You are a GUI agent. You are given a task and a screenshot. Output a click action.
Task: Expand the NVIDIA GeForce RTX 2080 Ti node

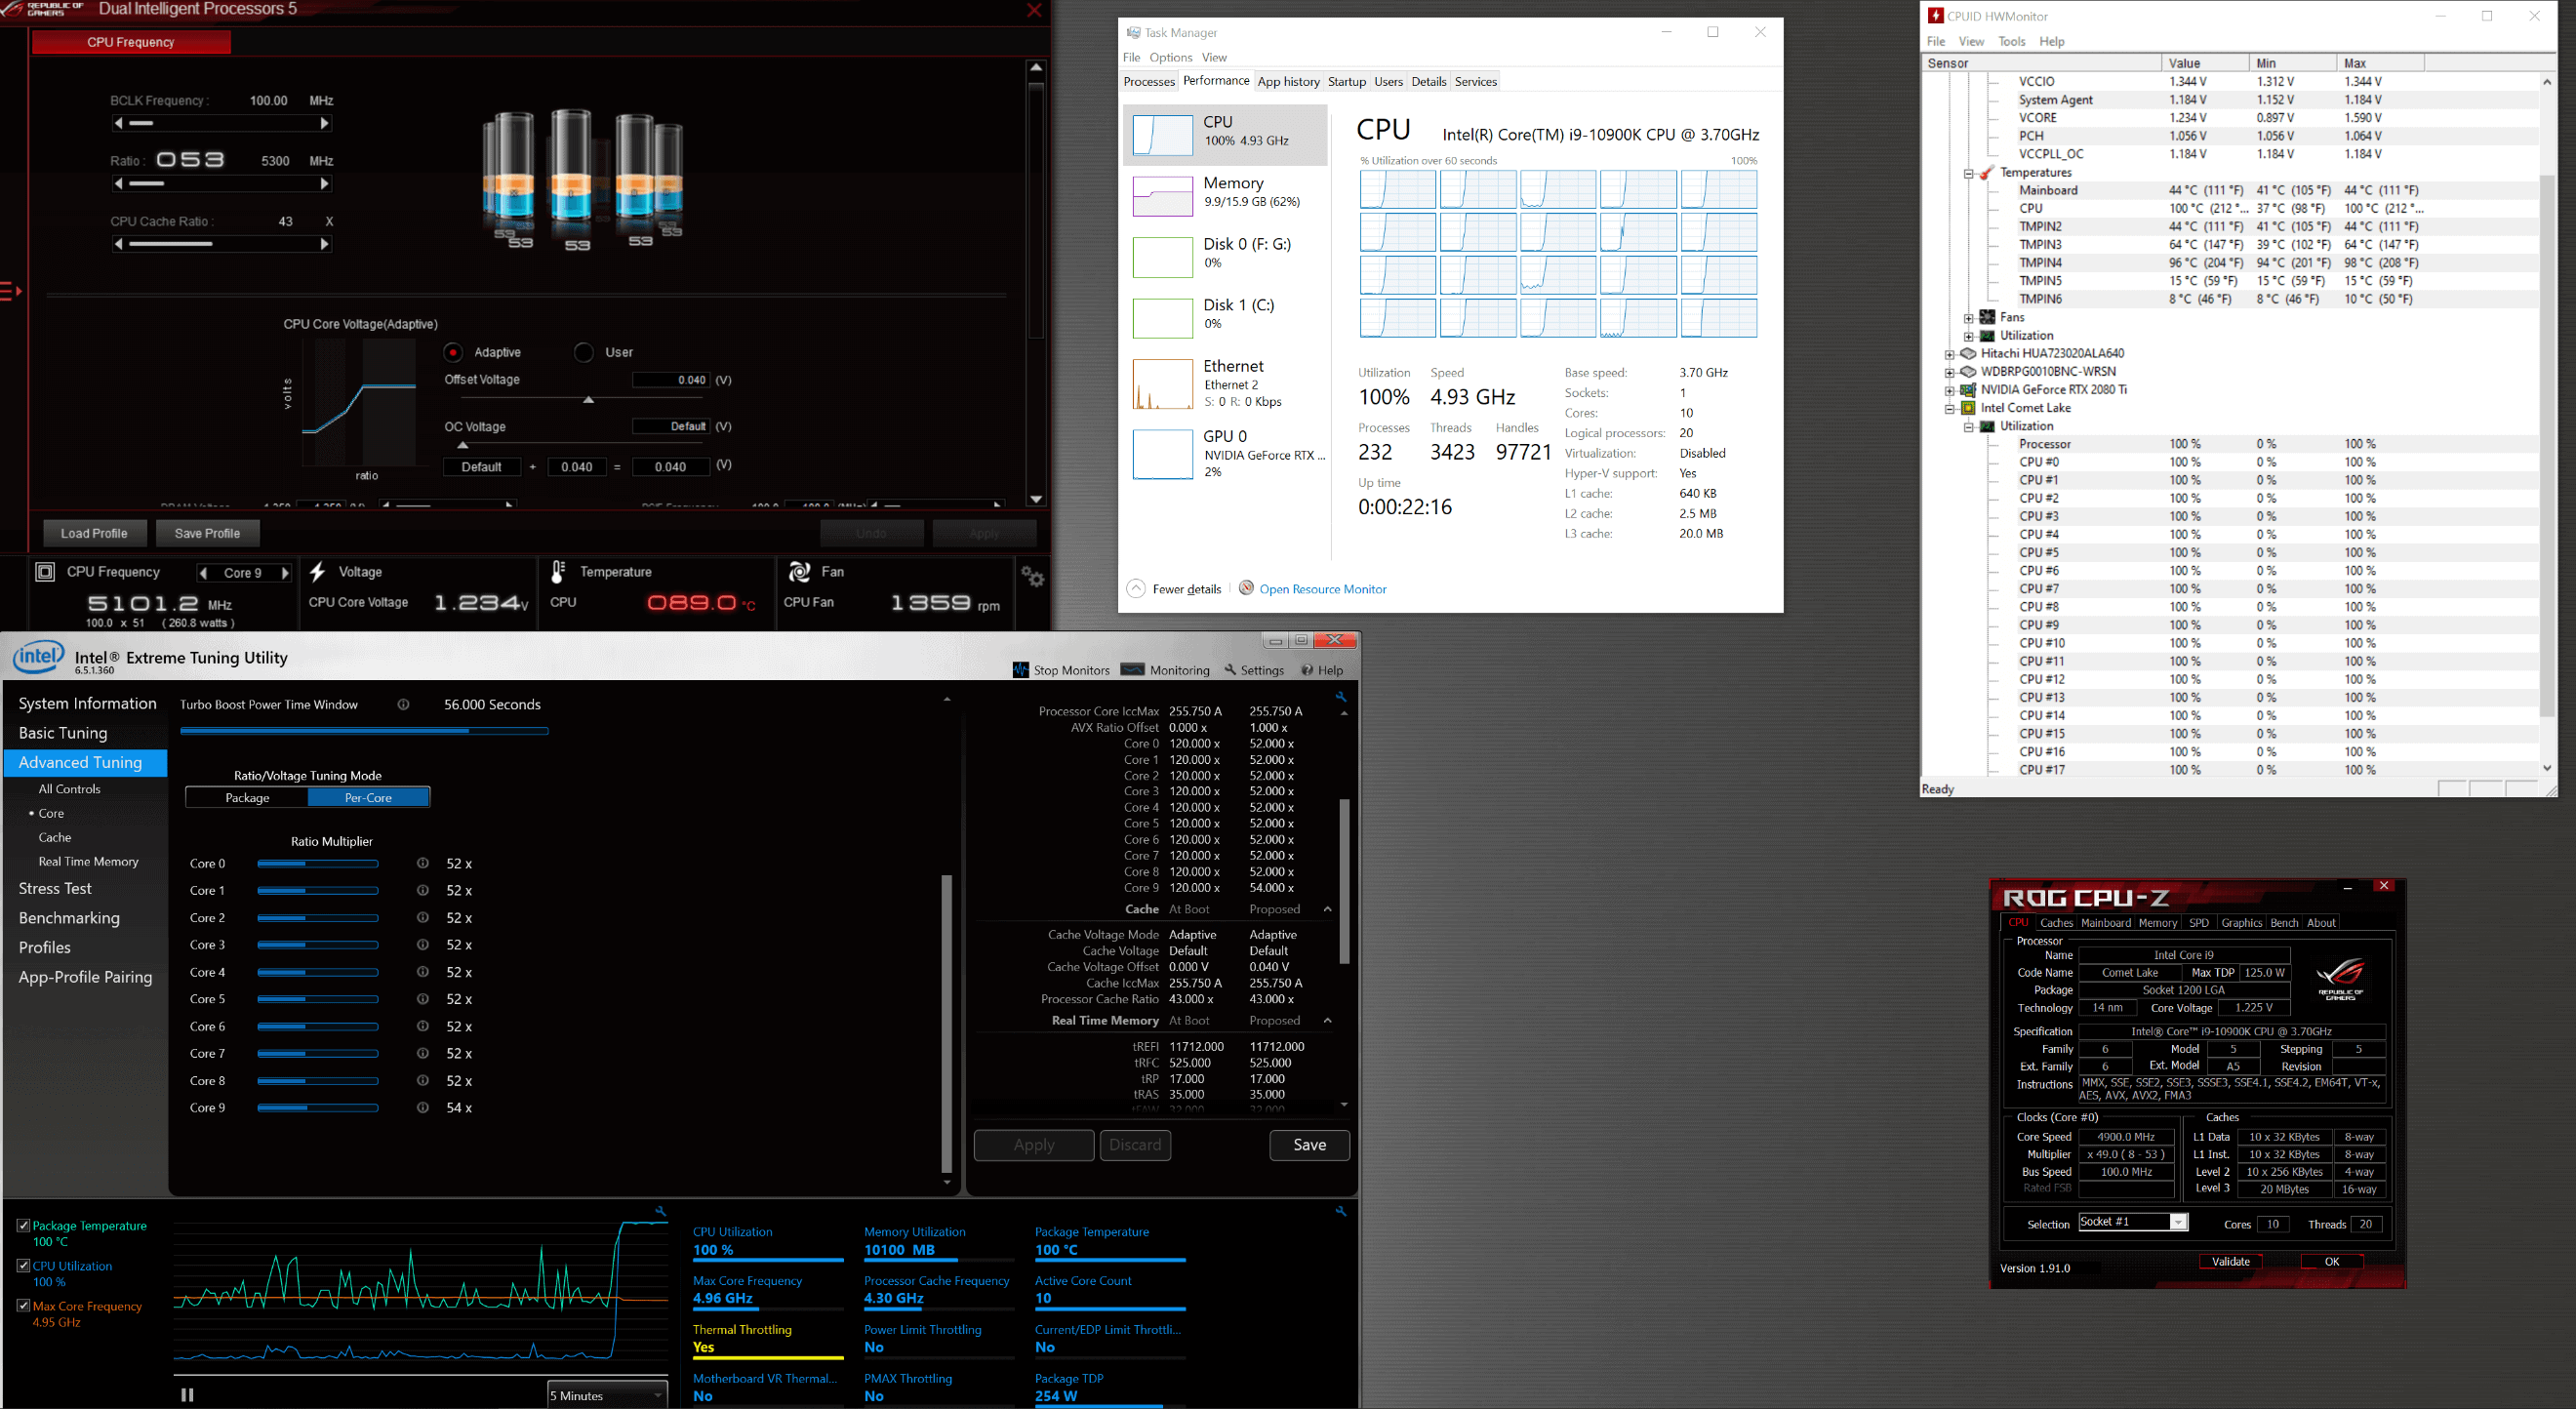pos(1949,390)
